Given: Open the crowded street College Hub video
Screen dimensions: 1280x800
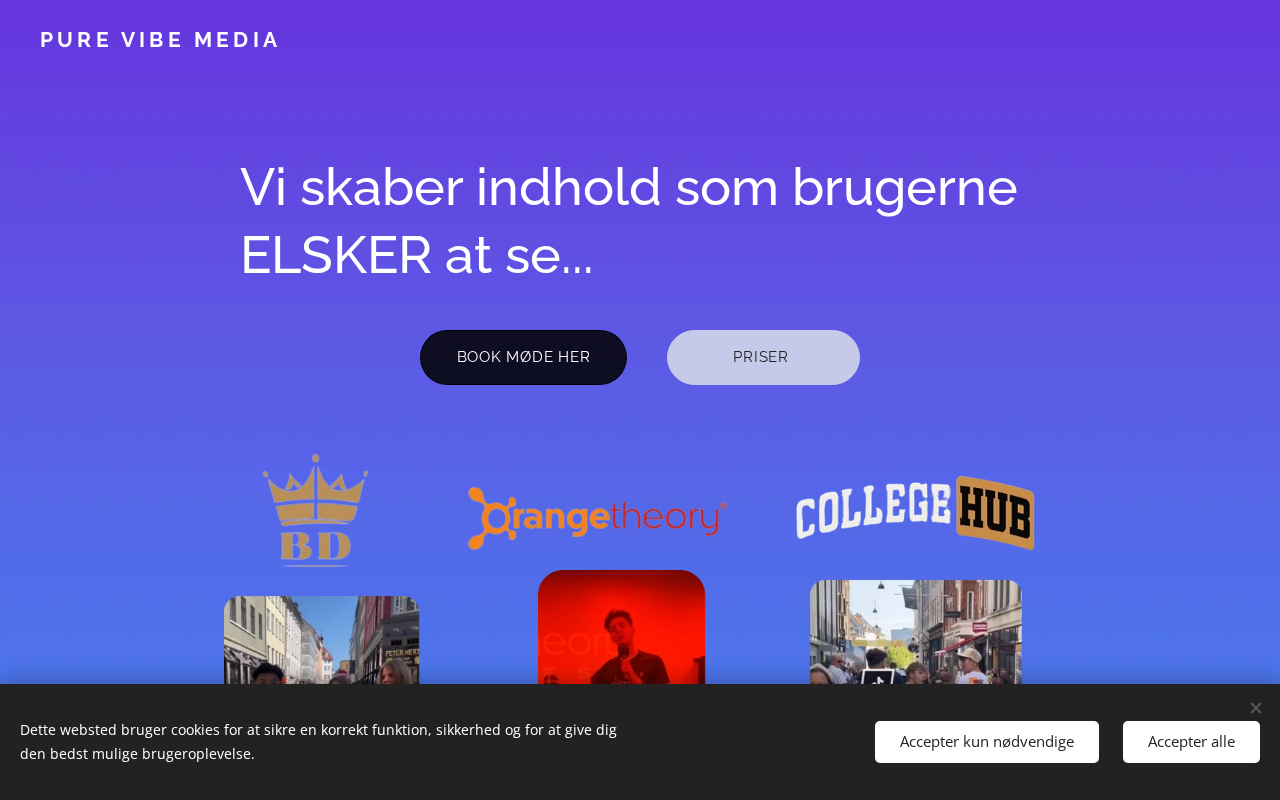Looking at the screenshot, I should [x=915, y=632].
